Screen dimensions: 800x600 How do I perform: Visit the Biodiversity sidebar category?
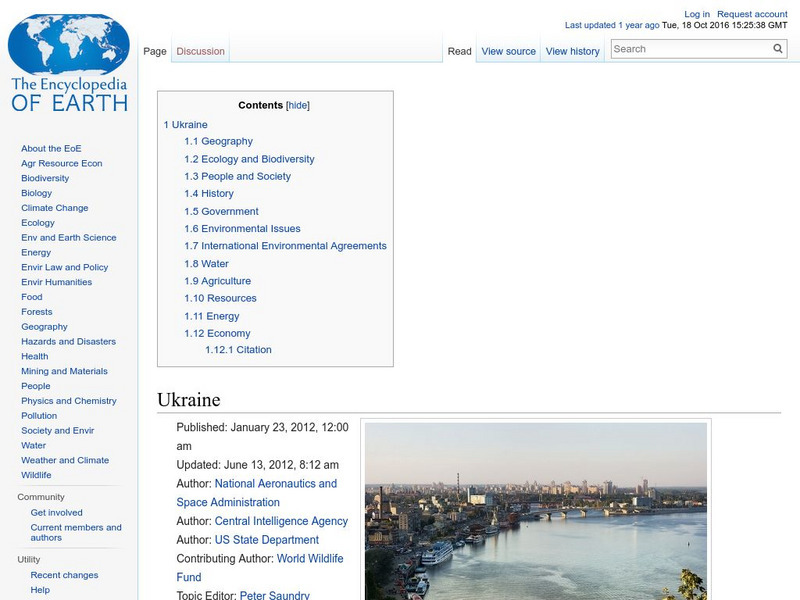pyautogui.click(x=44, y=177)
